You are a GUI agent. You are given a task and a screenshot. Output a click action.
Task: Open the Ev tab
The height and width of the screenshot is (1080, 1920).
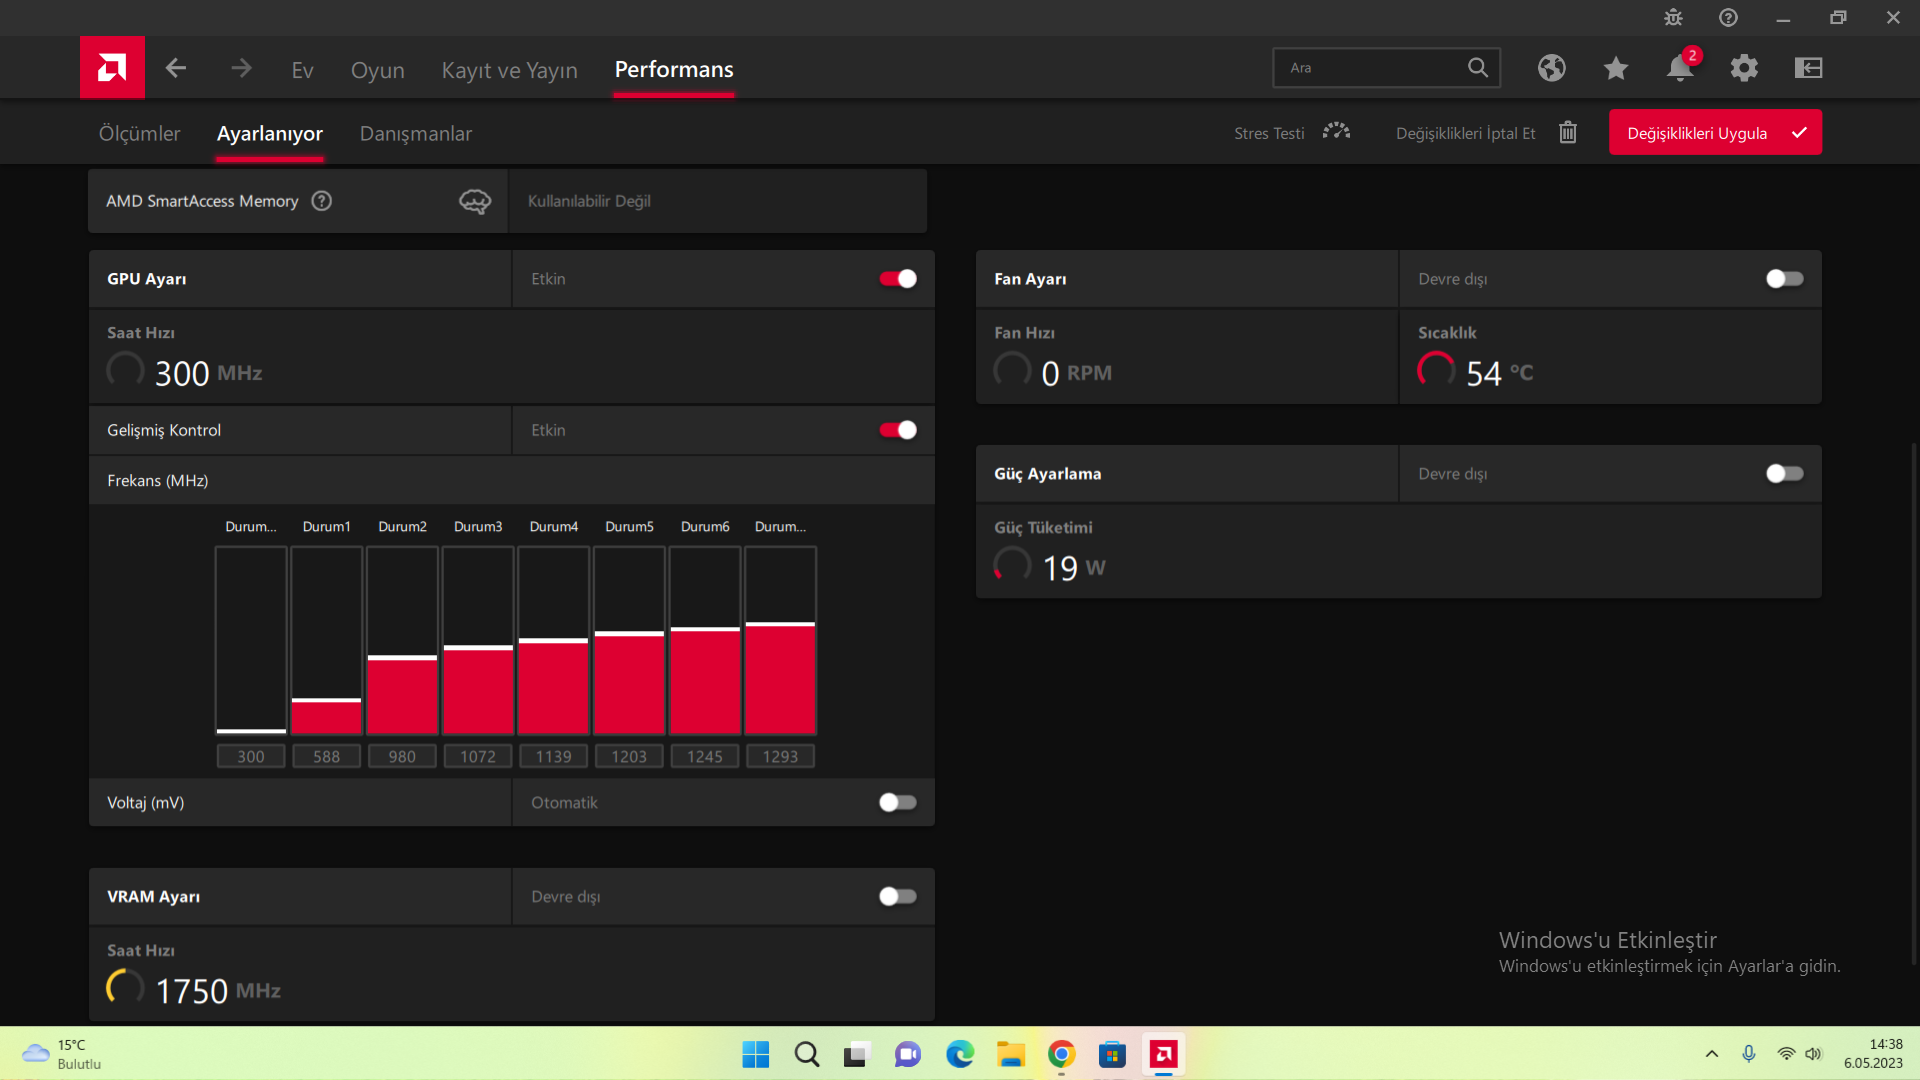coord(302,70)
